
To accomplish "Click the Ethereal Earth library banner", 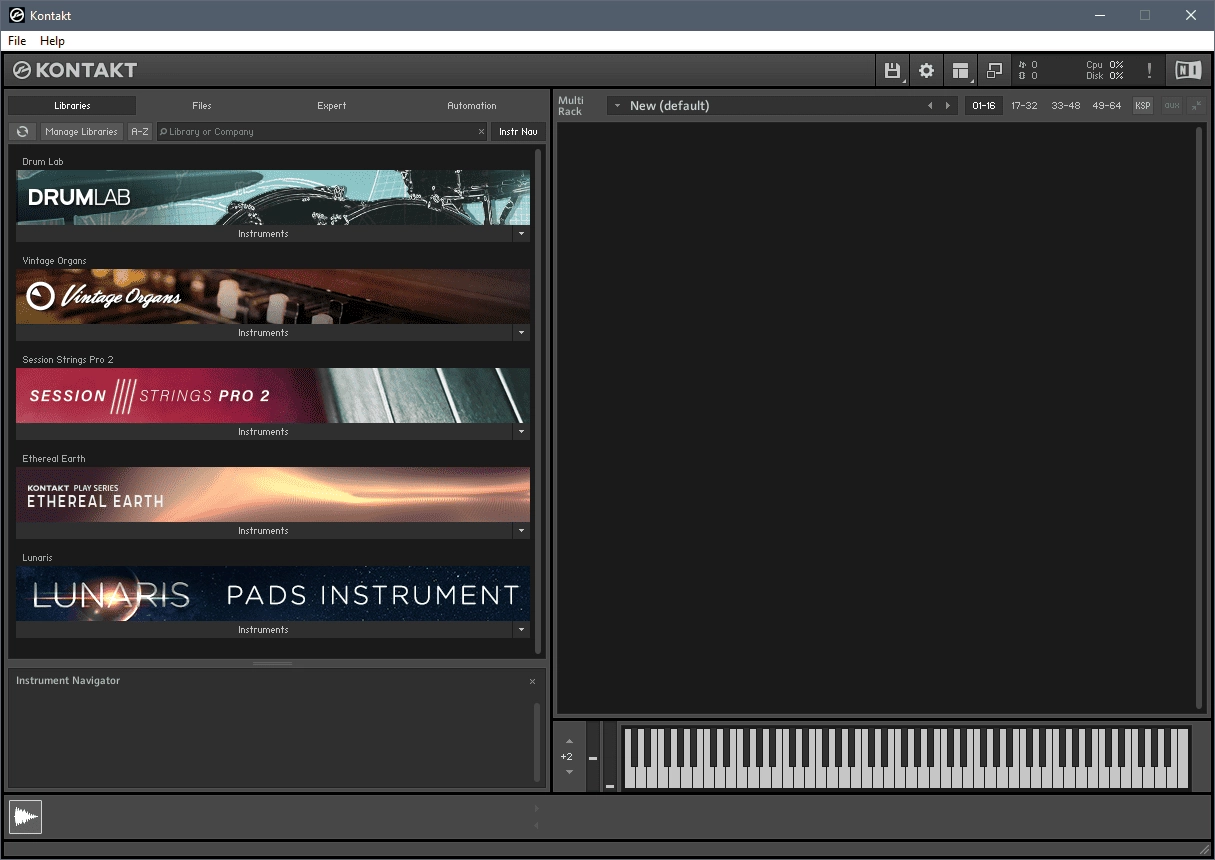I will tap(273, 494).
